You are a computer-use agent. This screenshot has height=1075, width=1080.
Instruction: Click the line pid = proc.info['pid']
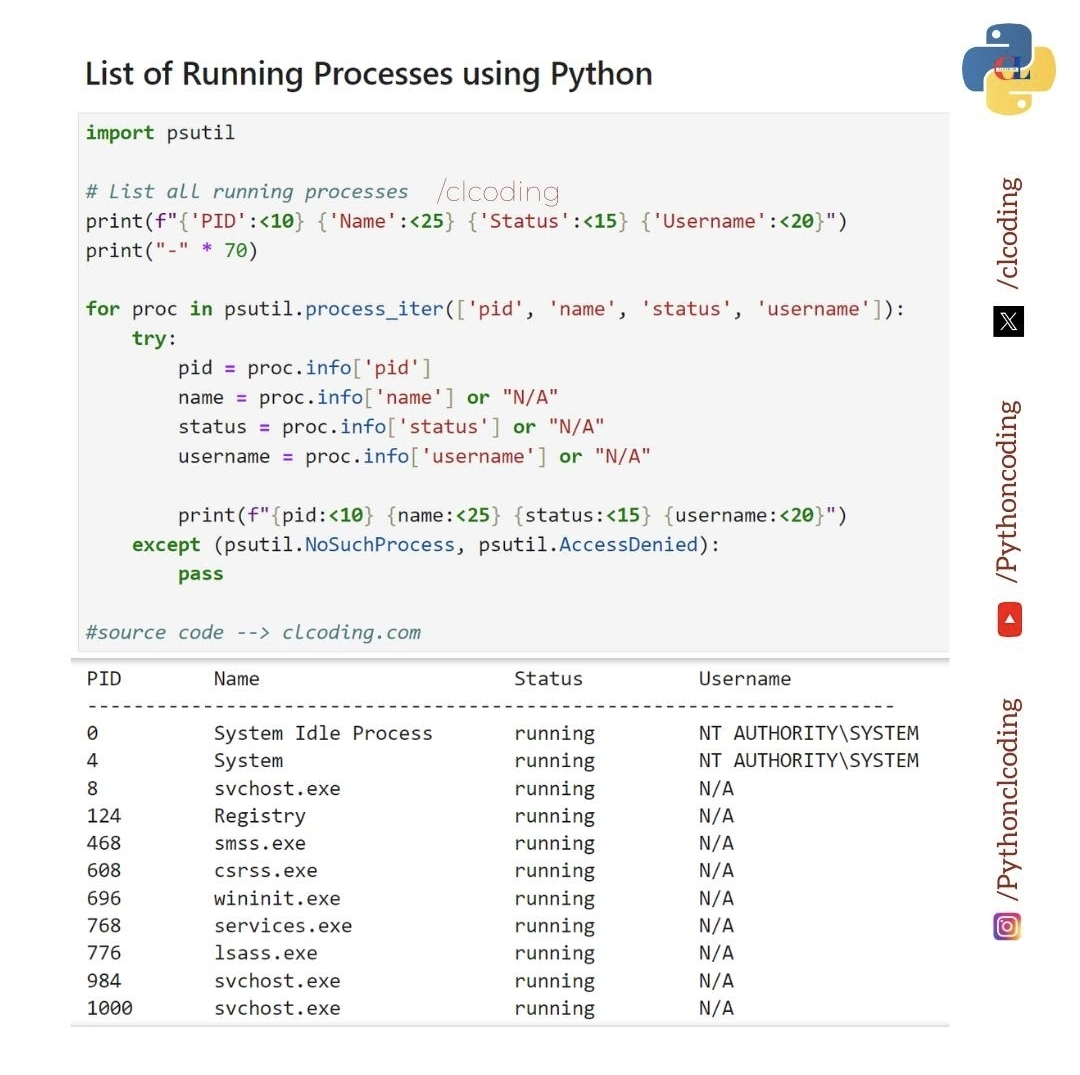[304, 368]
